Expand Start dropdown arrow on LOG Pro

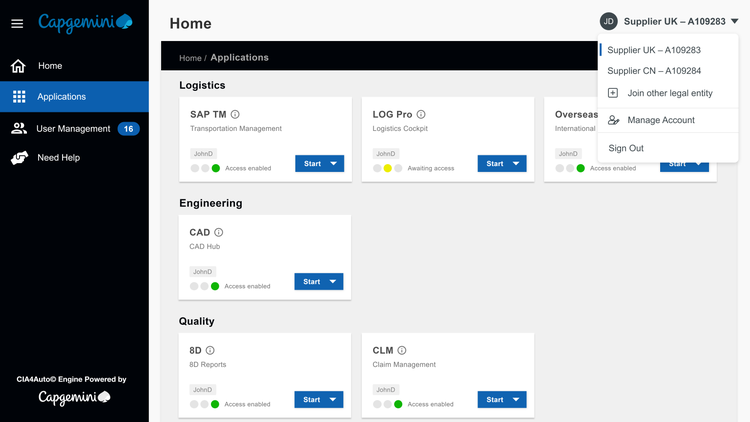pos(516,164)
